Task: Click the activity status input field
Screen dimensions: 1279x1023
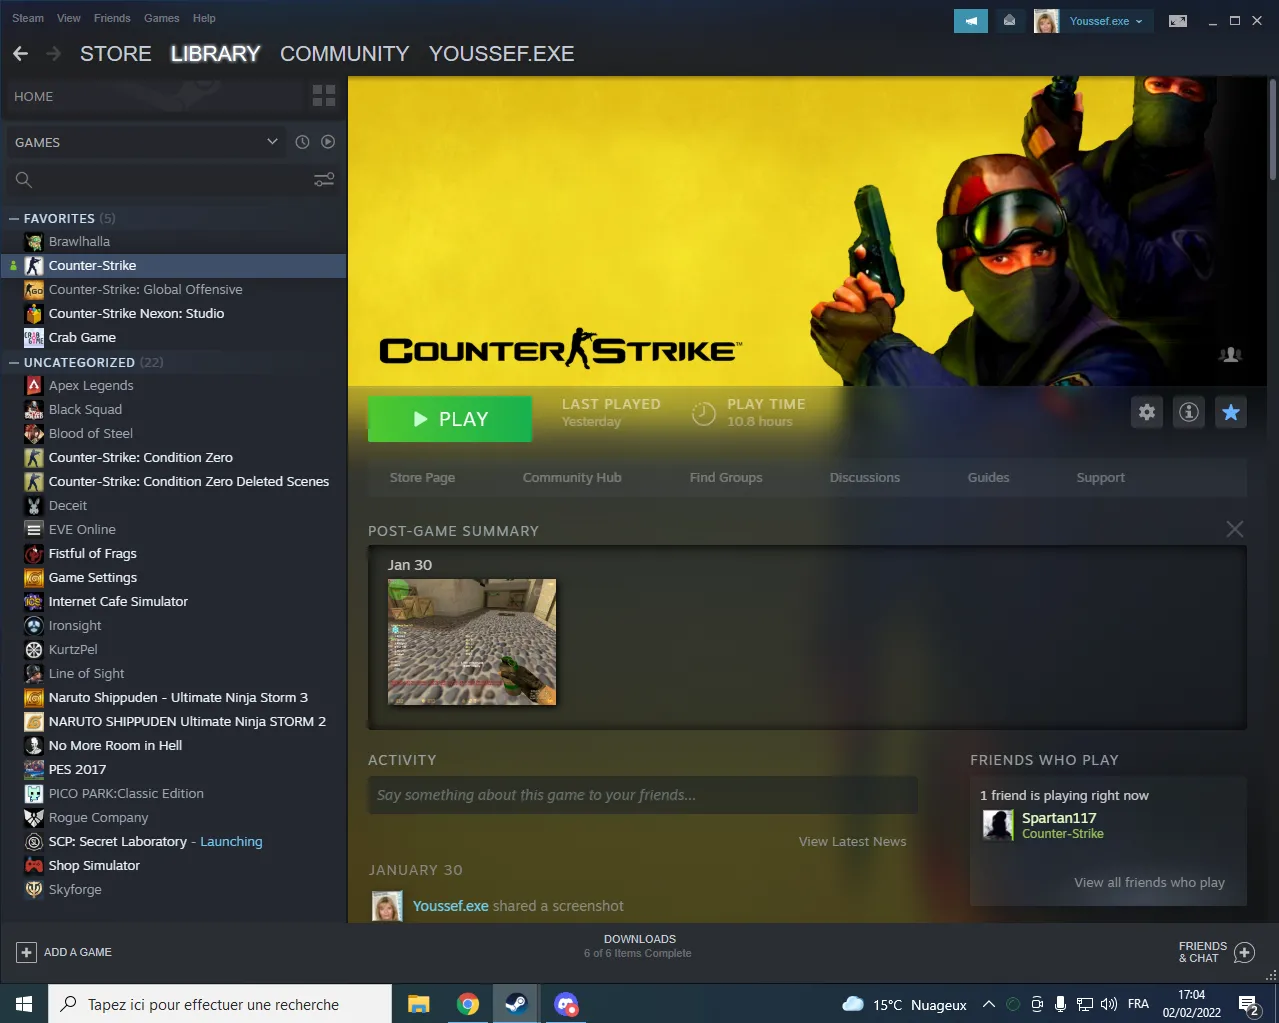Action: 642,796
